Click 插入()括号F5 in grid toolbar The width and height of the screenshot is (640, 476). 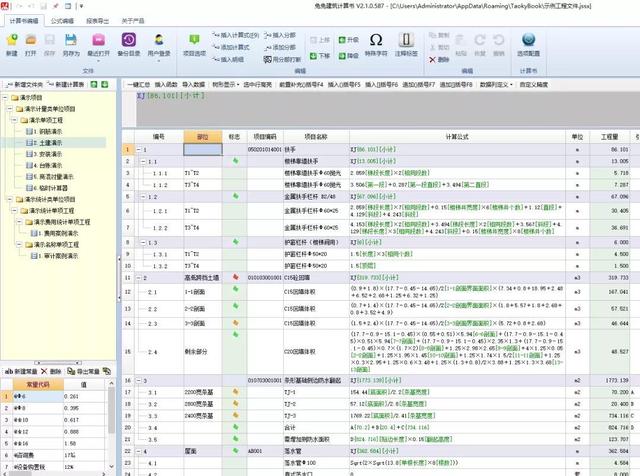[x=344, y=85]
